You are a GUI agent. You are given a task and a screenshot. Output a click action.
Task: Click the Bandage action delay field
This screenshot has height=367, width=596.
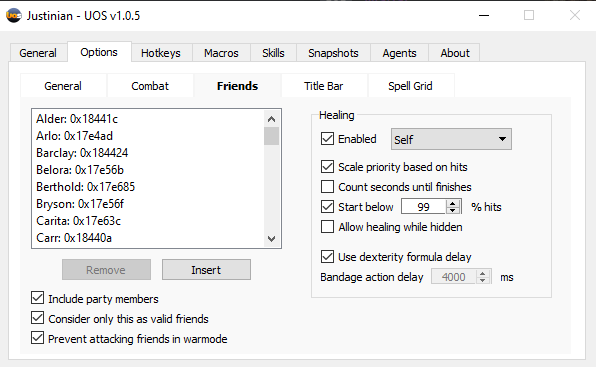[x=453, y=277]
